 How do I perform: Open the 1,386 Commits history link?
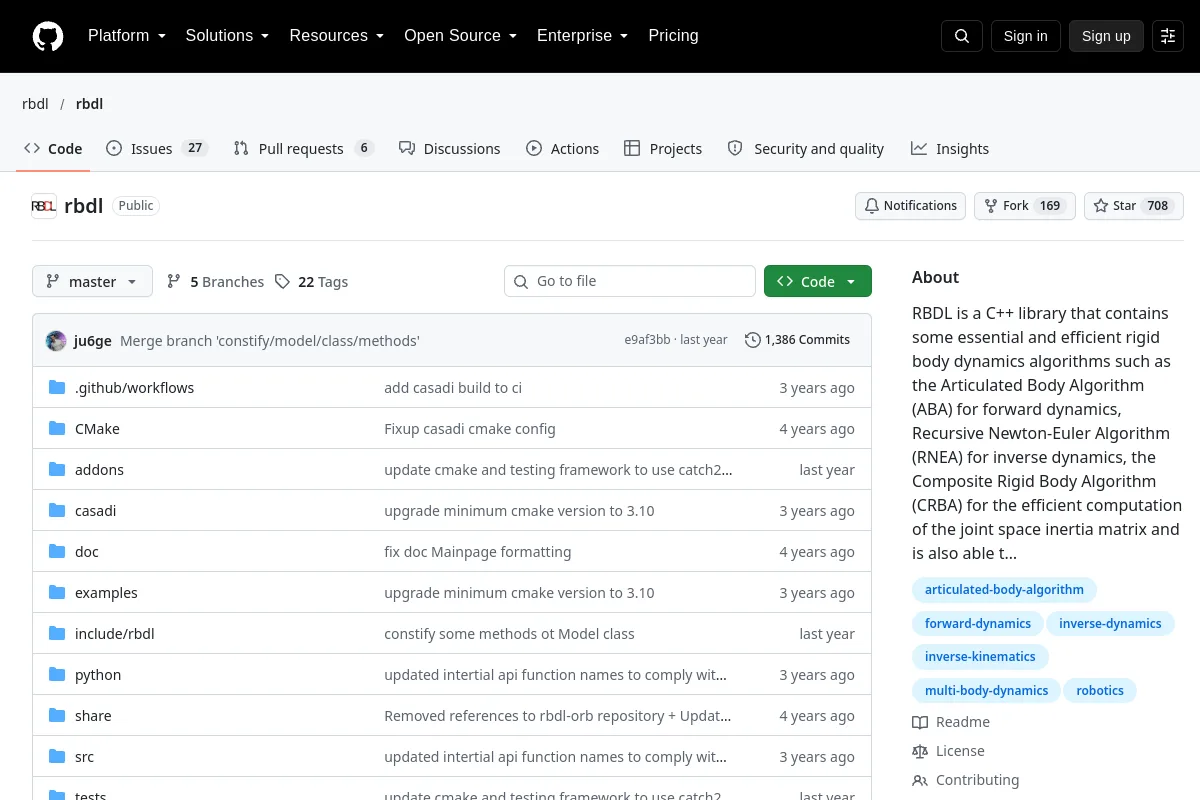(798, 340)
